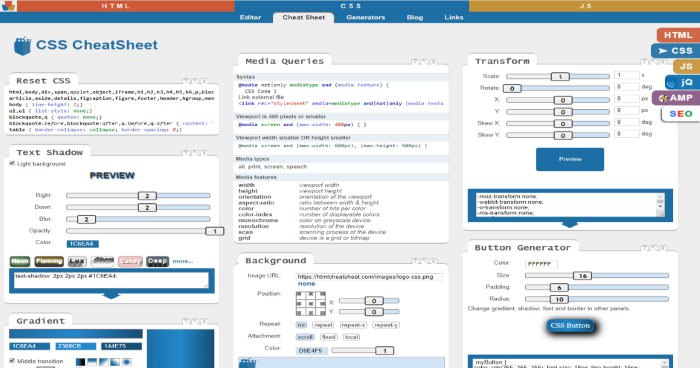The image size is (700, 368).
Task: Expand the transform code output arrow
Action: click(x=570, y=224)
